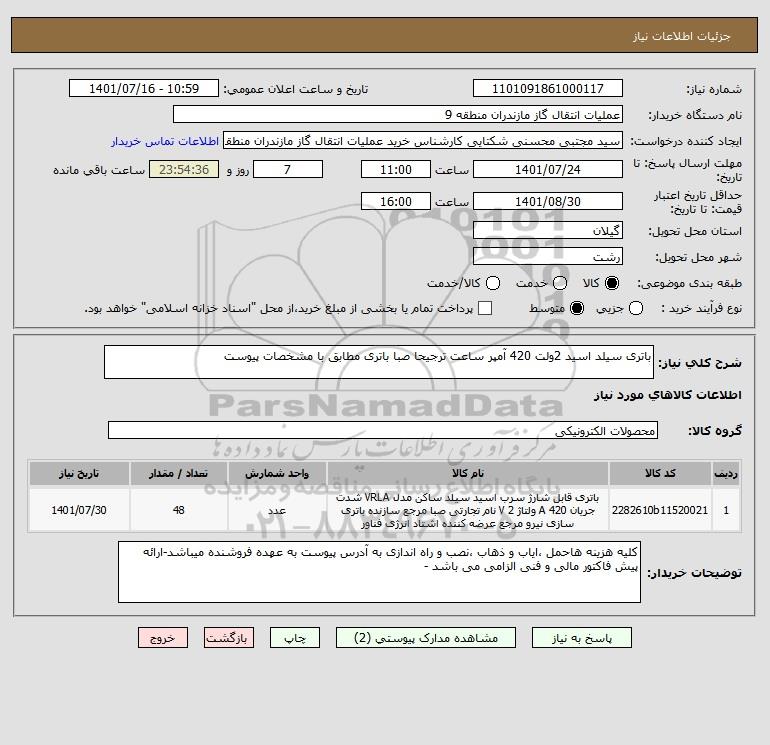Viewport: 770px width, 745px height.
Task: Click the validity time 16:00 field
Action: coord(396,201)
